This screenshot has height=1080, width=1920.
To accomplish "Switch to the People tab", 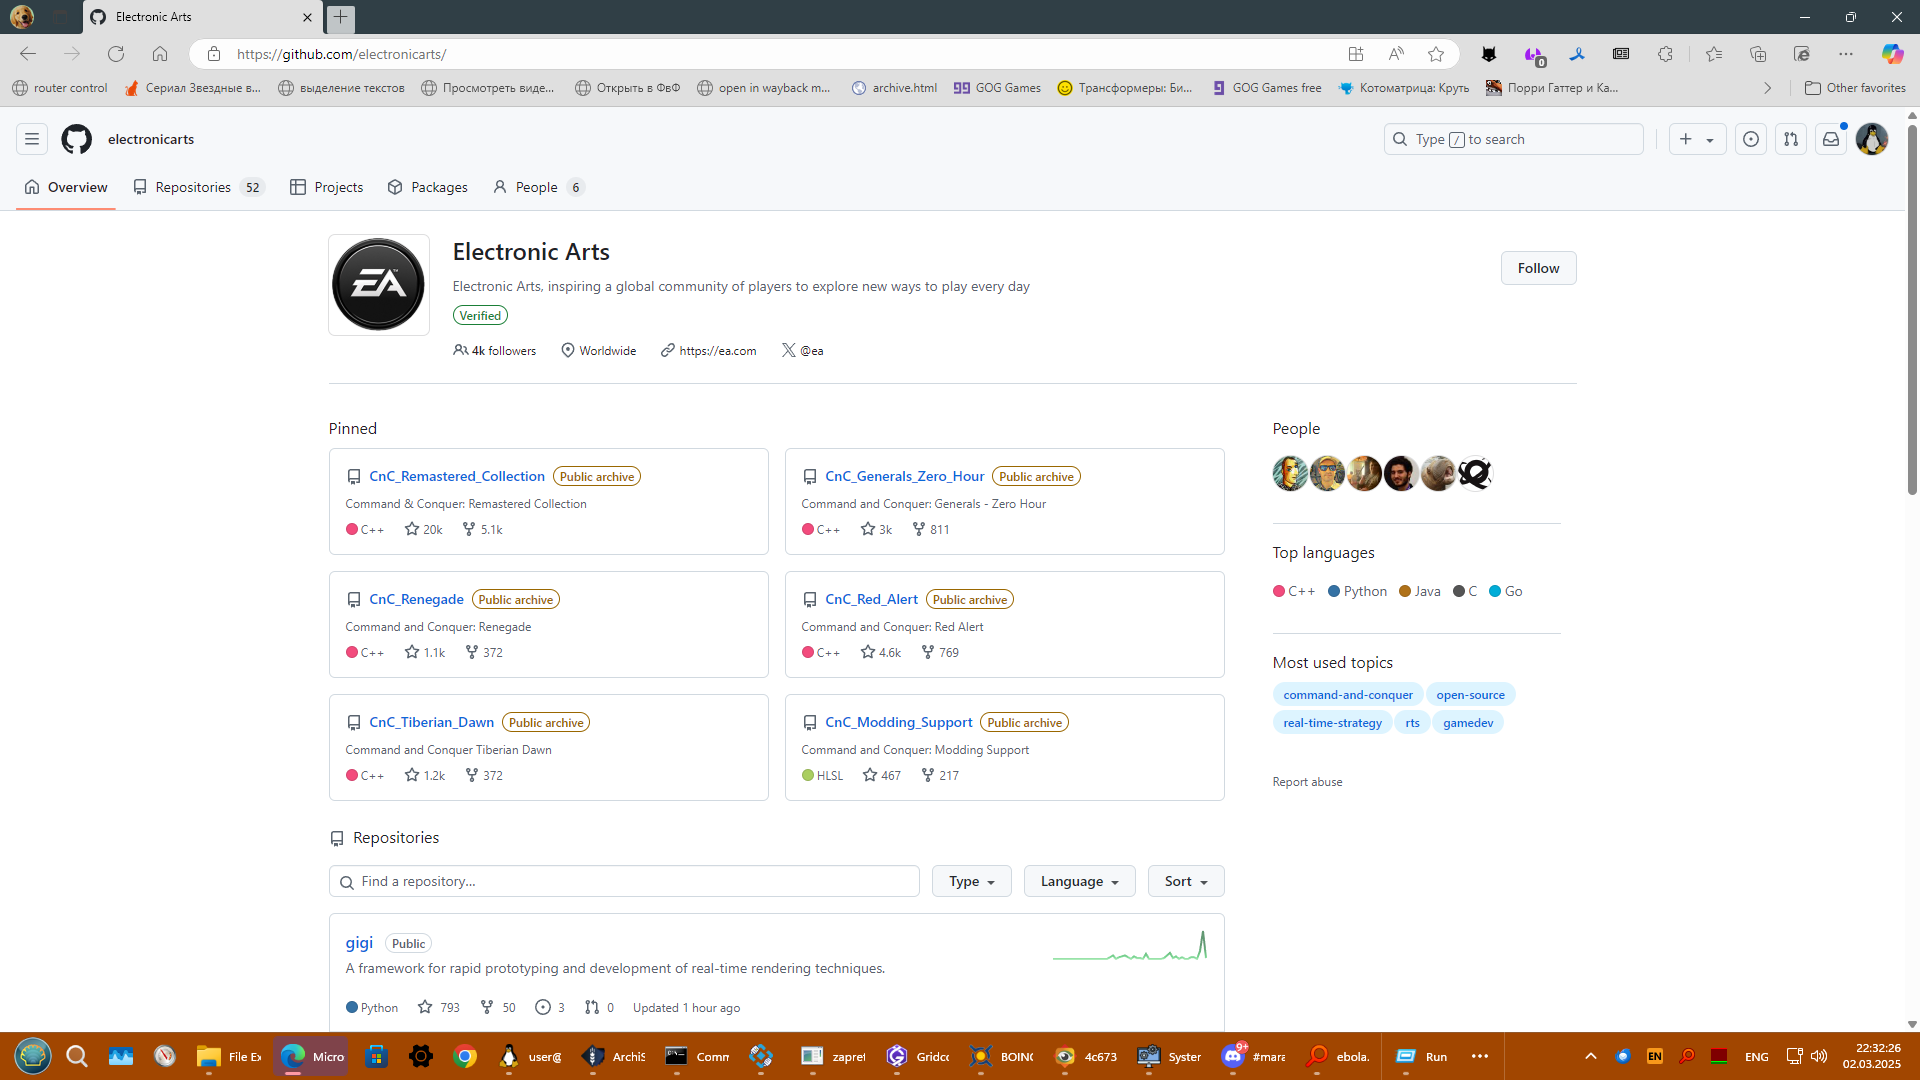I will click(x=536, y=187).
